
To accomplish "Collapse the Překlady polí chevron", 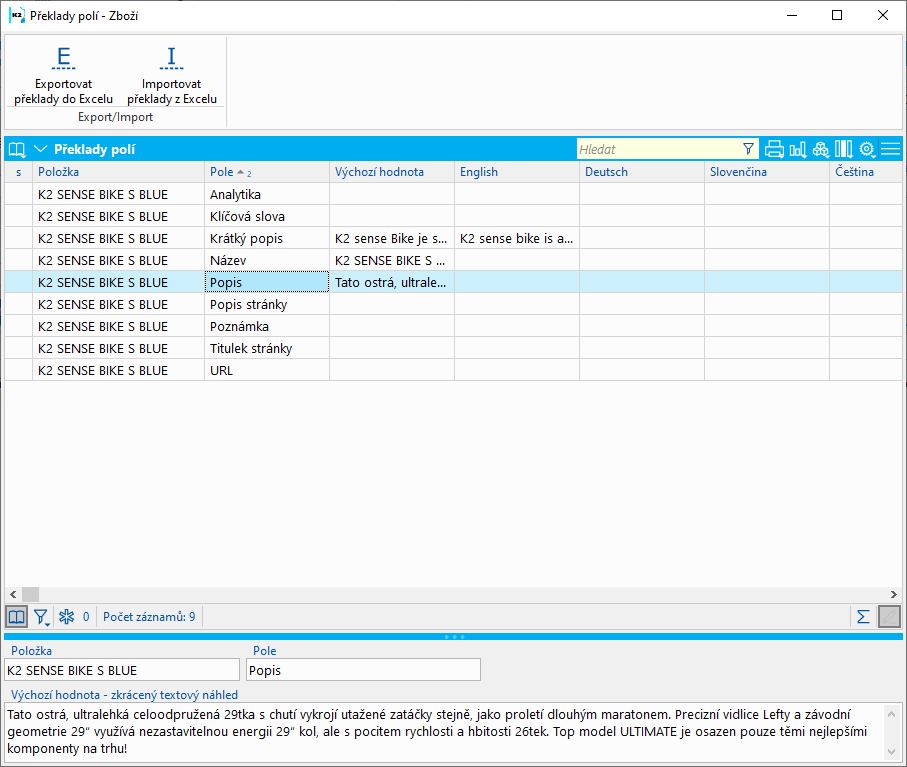I will 40,149.
